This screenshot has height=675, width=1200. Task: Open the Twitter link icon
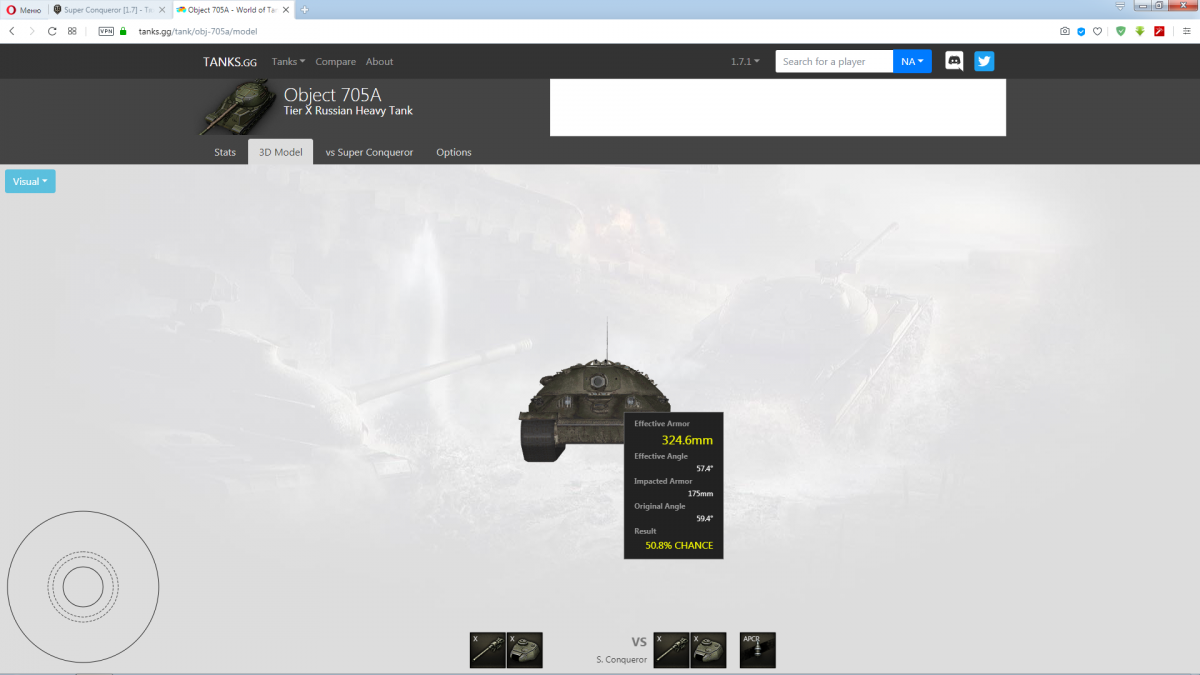(984, 61)
